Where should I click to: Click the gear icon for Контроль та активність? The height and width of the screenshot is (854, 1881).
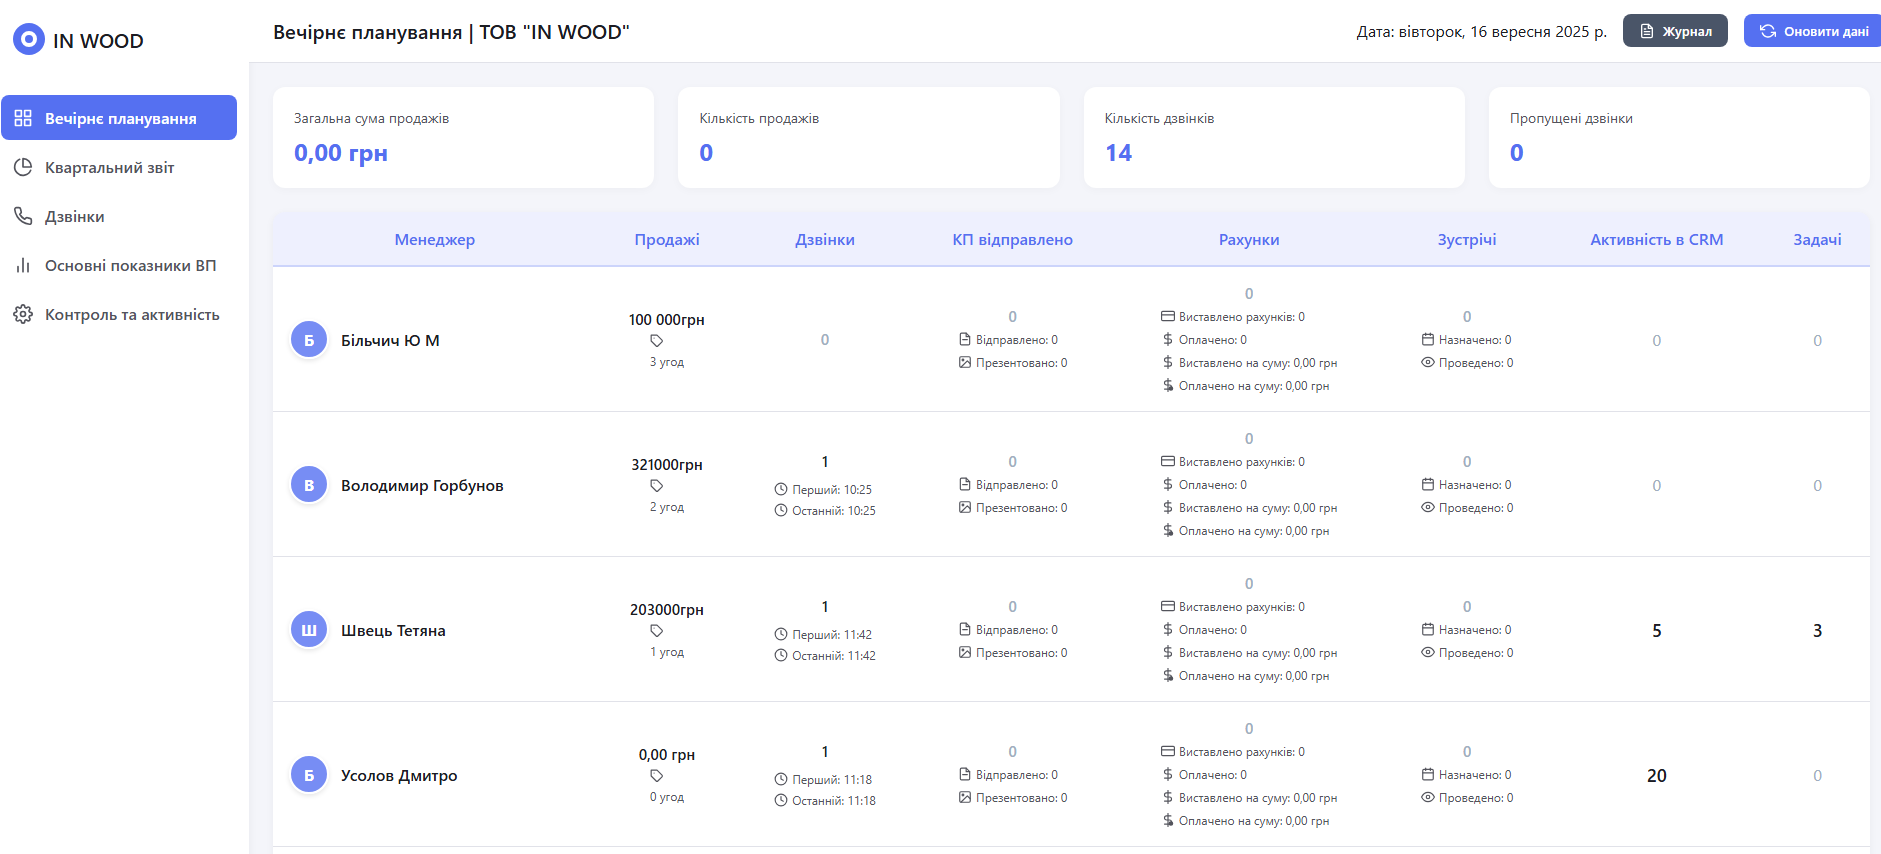pyautogui.click(x=23, y=314)
